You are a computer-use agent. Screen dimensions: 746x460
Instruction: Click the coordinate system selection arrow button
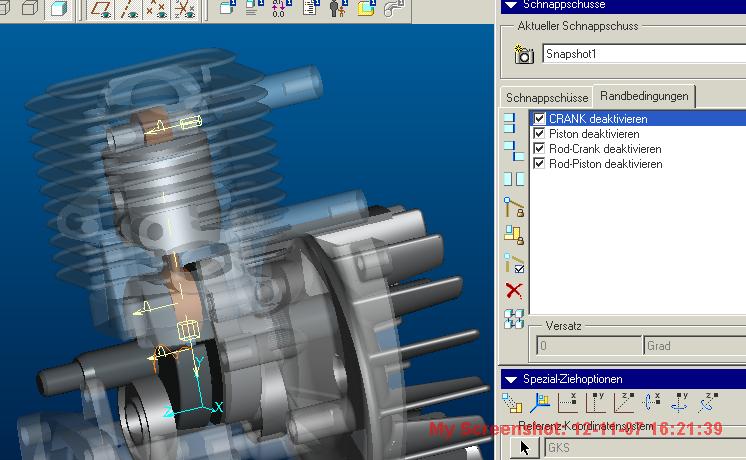point(523,449)
